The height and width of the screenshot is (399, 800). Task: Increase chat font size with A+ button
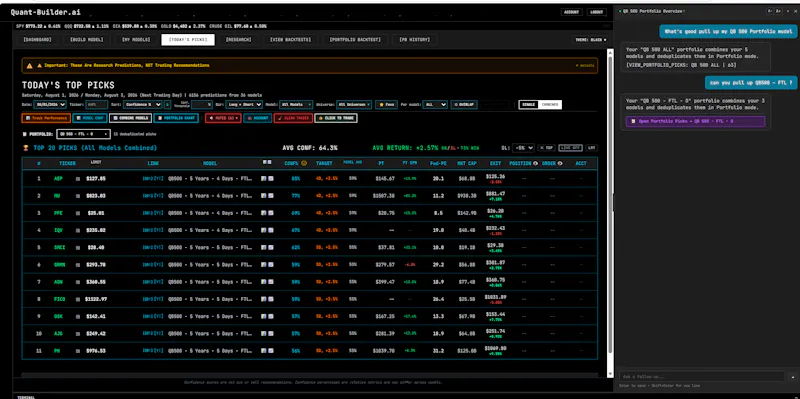pos(779,11)
